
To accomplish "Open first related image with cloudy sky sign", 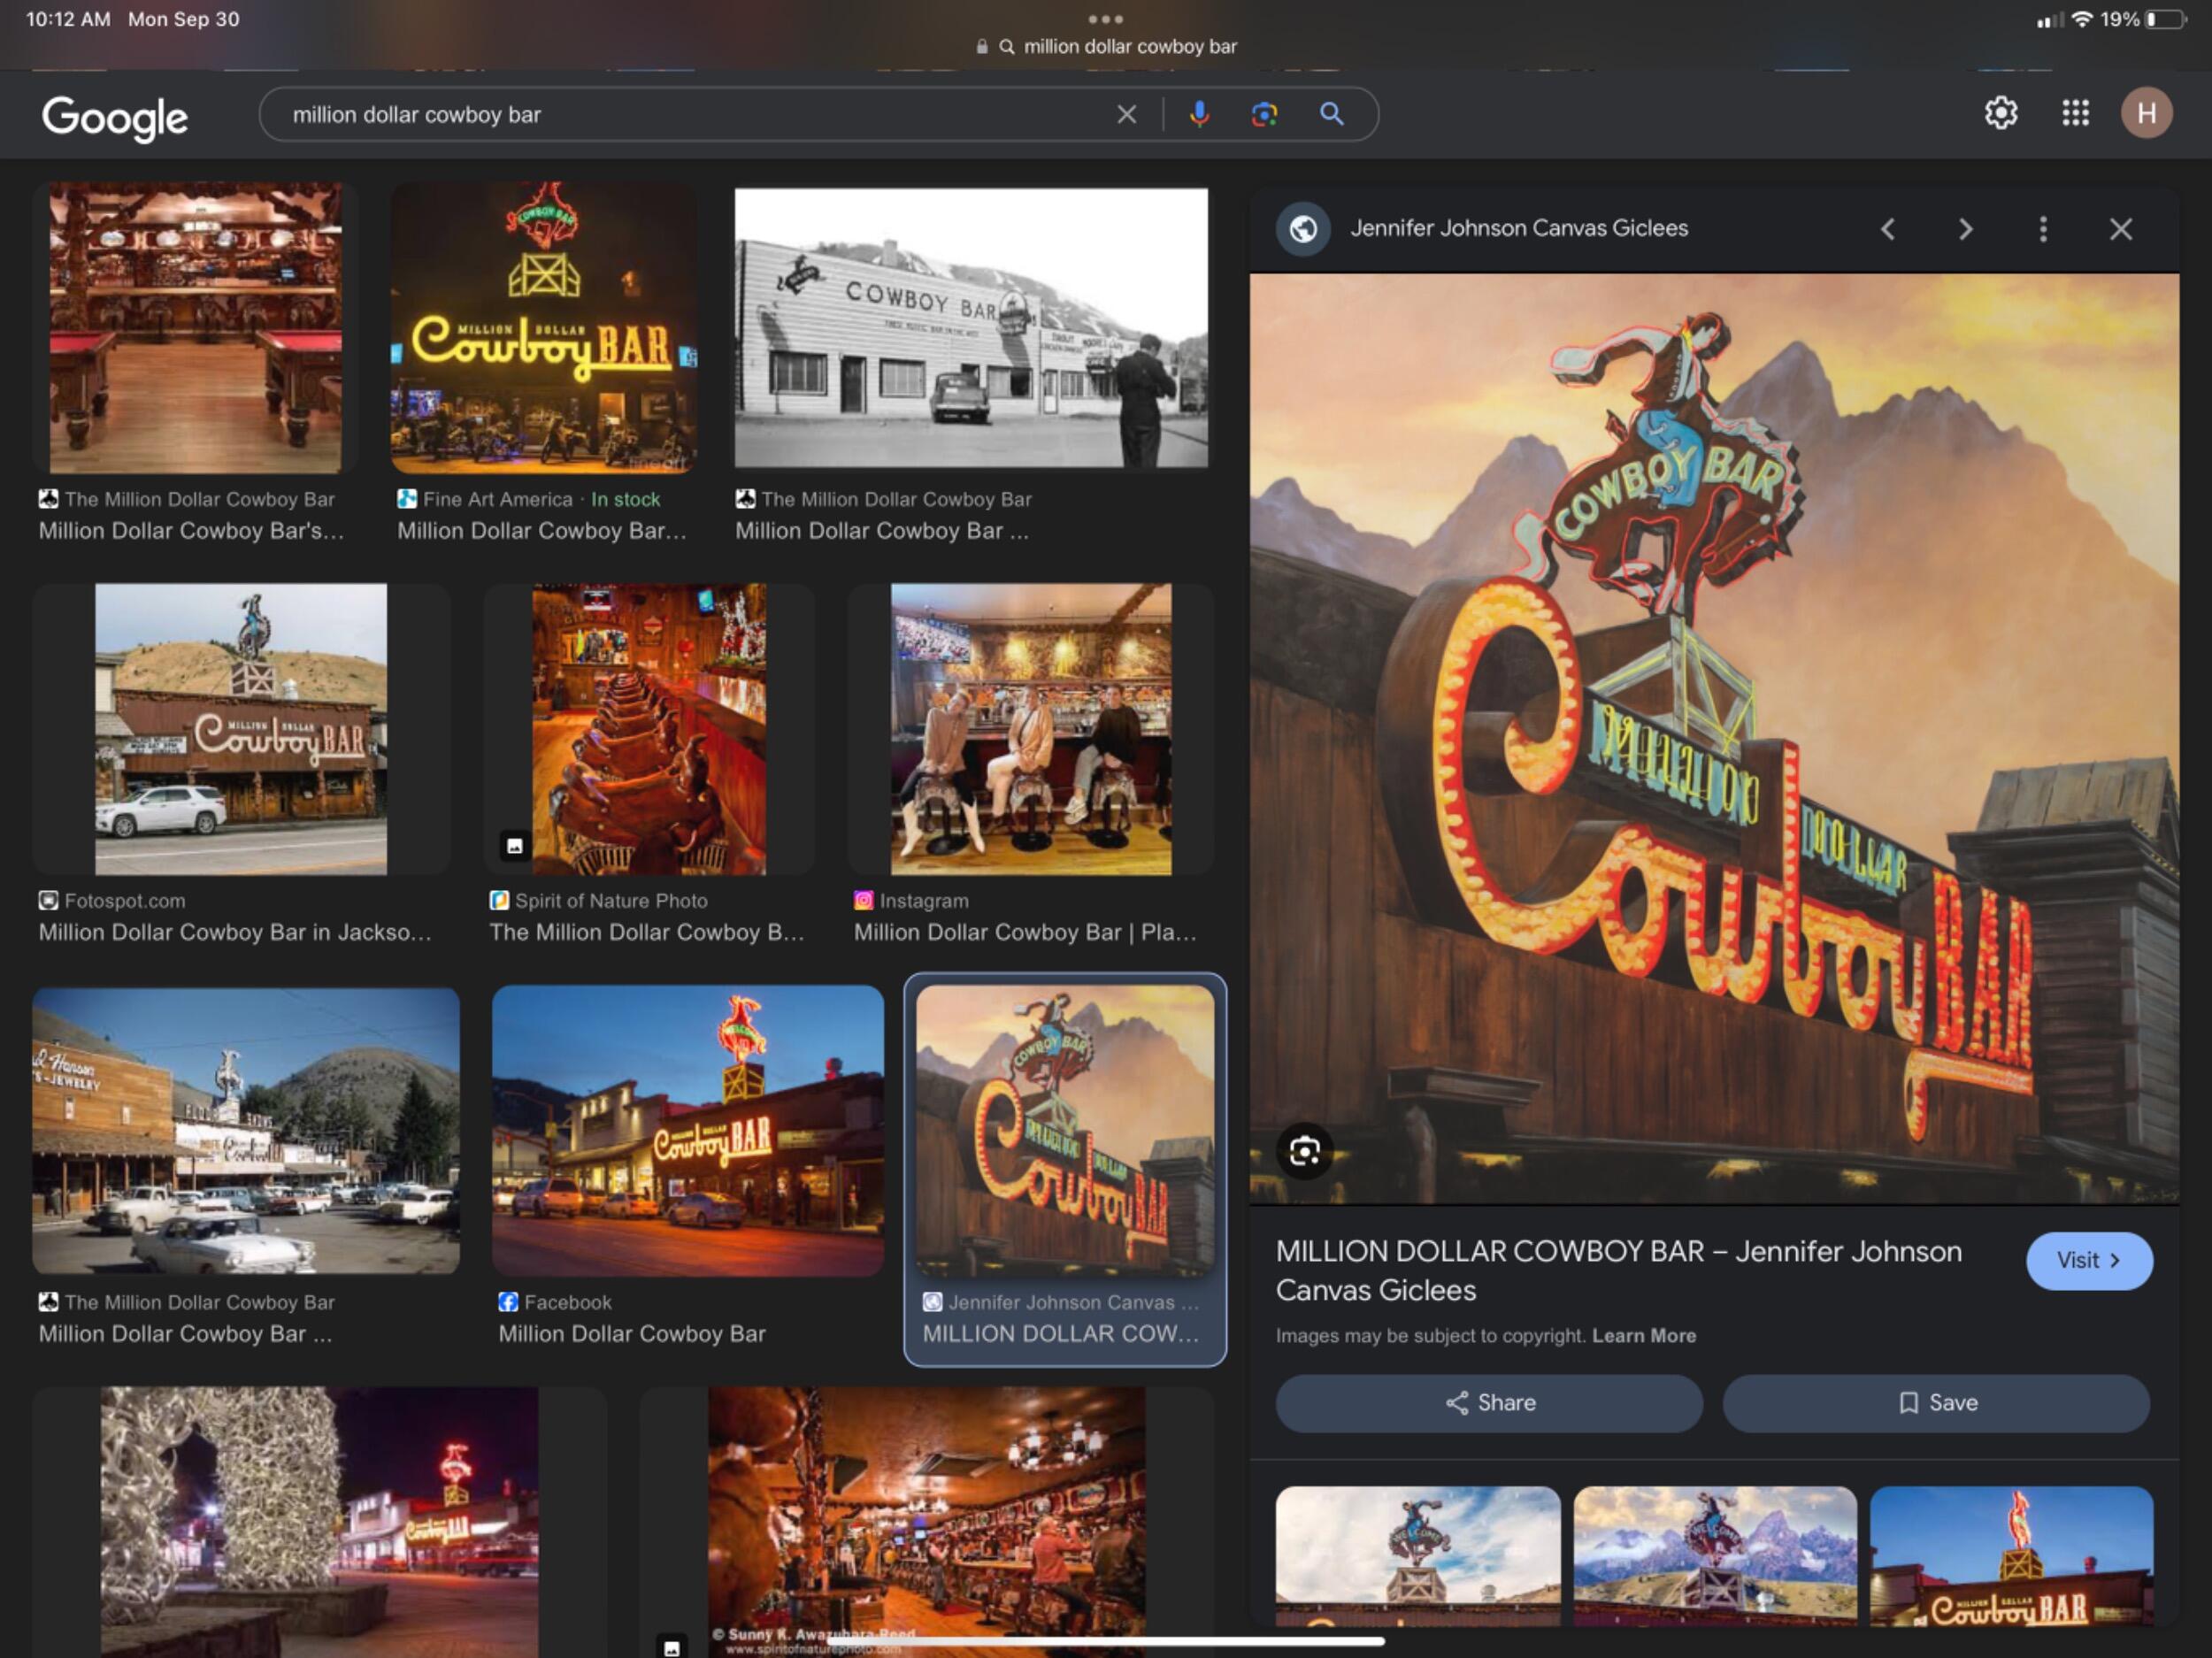I will 1417,1556.
